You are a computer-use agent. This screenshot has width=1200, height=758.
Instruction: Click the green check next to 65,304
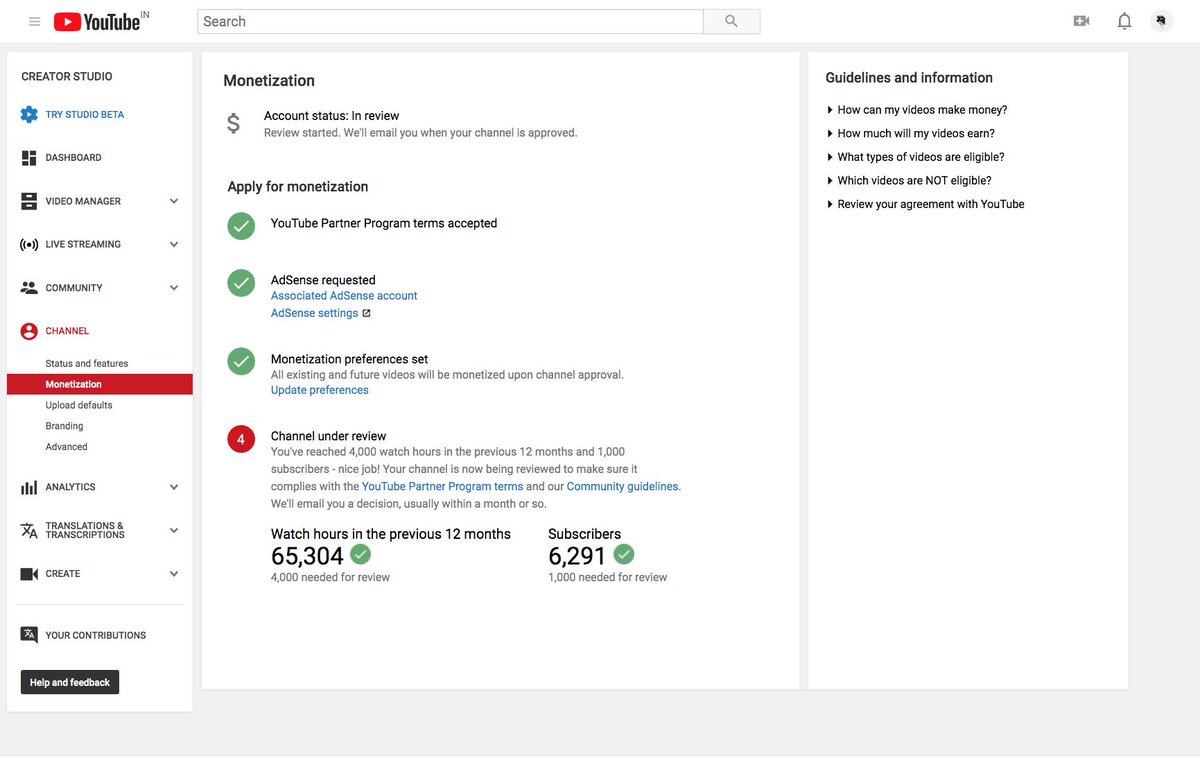click(x=361, y=554)
